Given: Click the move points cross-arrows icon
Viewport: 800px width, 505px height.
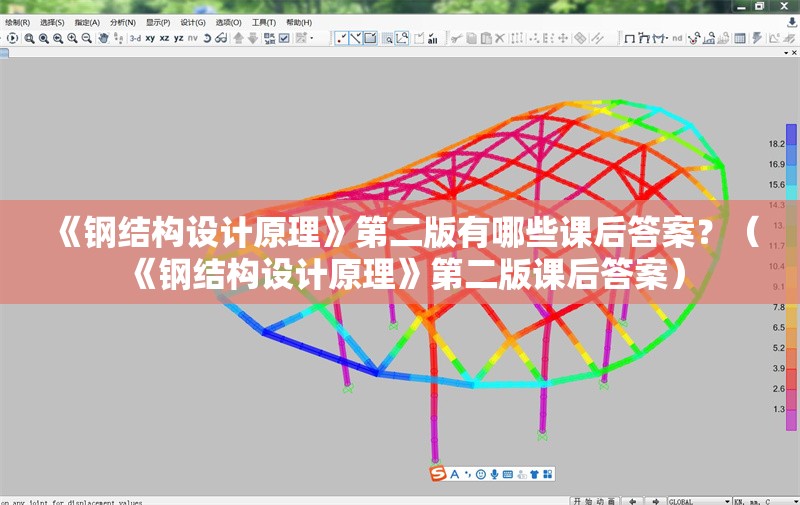Looking at the screenshot, I should coord(563,38).
